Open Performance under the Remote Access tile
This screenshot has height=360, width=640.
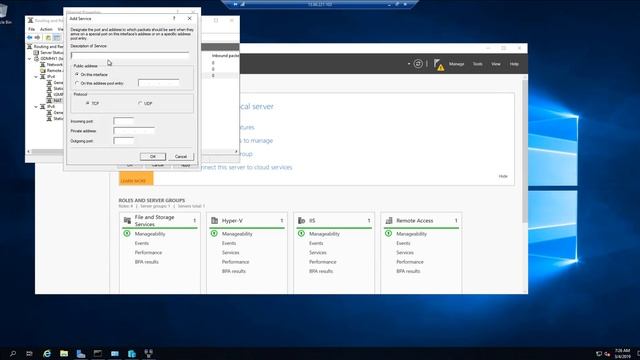pos(410,262)
